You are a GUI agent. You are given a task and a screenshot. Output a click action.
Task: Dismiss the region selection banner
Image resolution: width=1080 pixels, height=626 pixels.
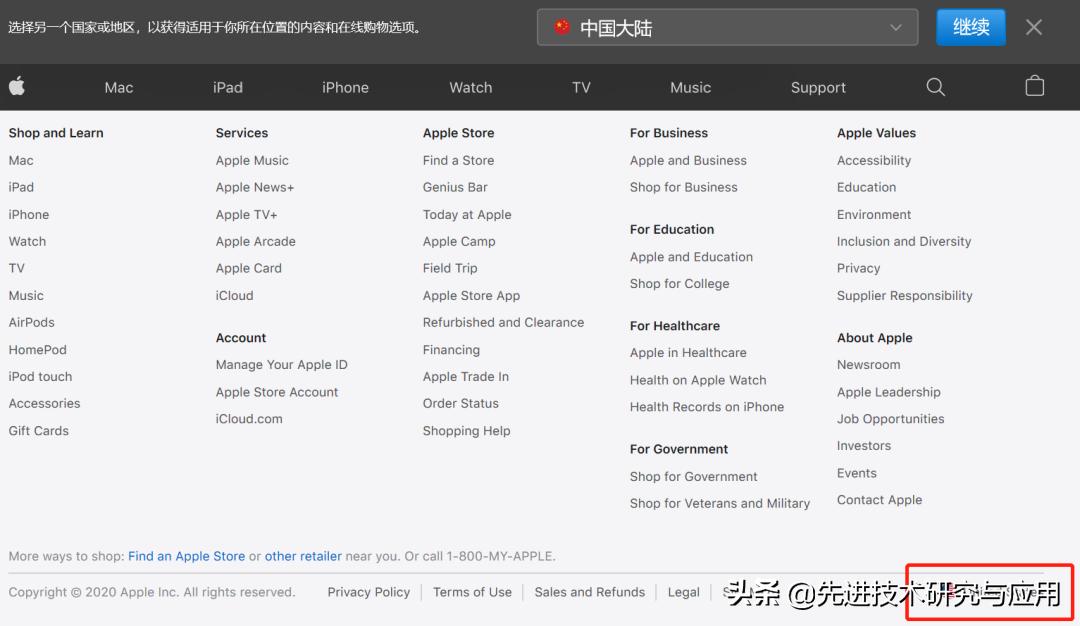click(x=1033, y=28)
